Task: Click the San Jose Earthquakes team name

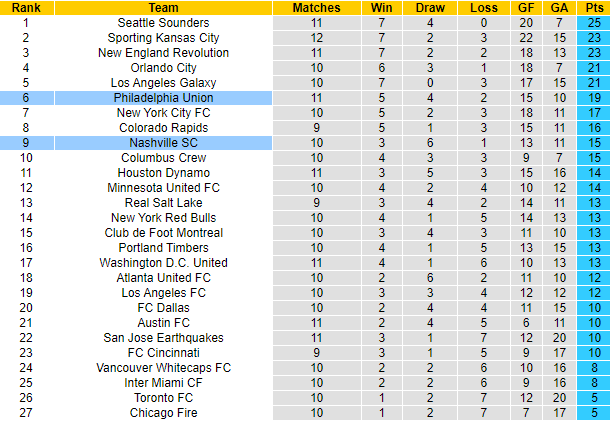Action: point(163,338)
